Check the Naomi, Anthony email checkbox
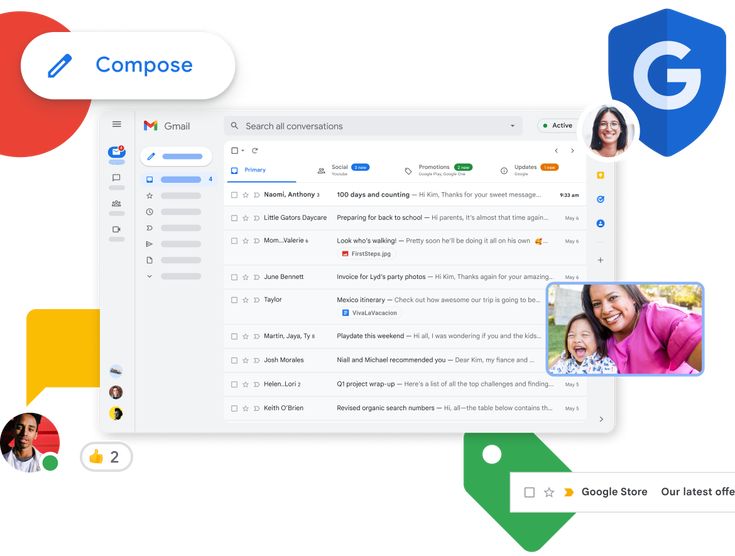Image resolution: width=735 pixels, height=556 pixels. [234, 195]
